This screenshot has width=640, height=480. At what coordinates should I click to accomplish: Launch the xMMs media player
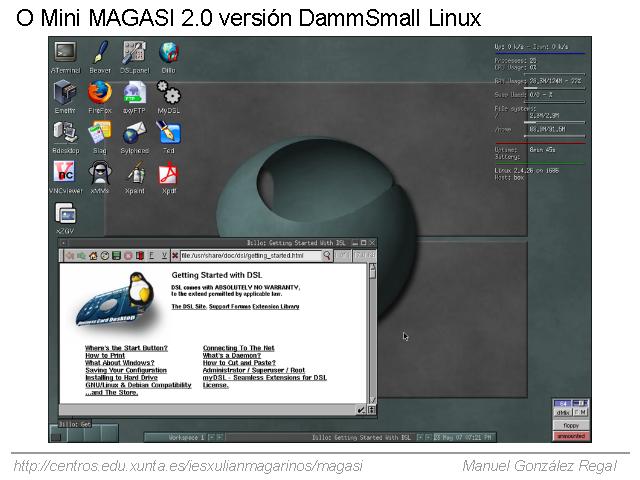click(x=99, y=174)
